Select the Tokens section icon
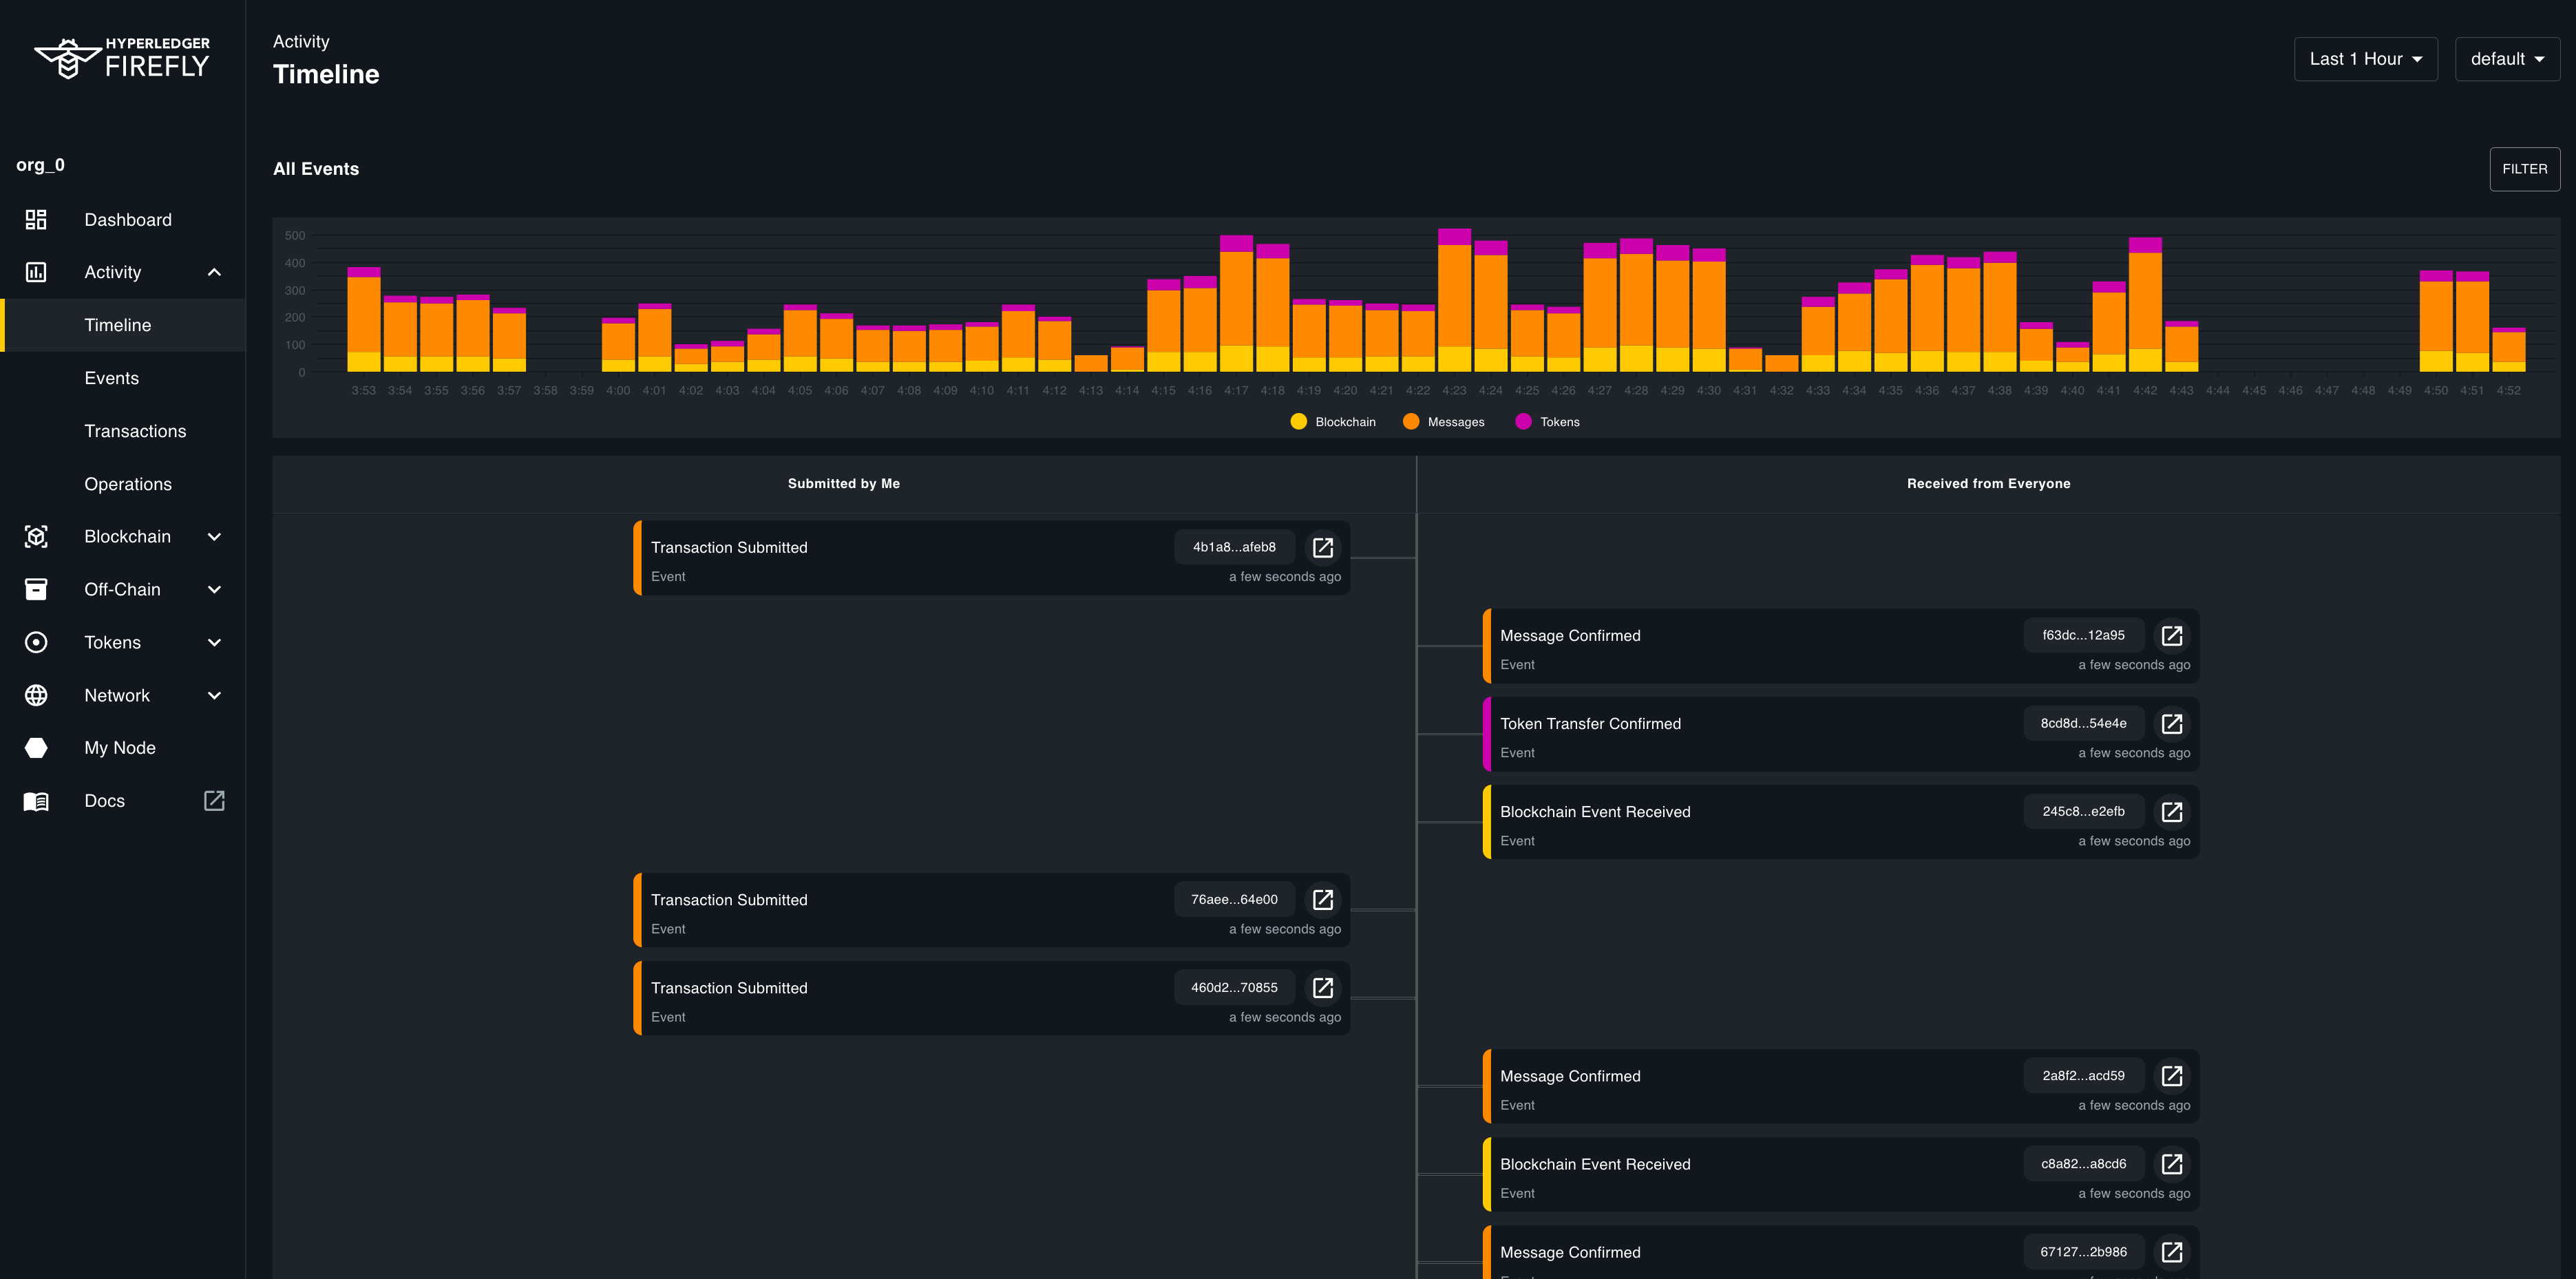Viewport: 2576px width, 1279px height. pos(36,642)
